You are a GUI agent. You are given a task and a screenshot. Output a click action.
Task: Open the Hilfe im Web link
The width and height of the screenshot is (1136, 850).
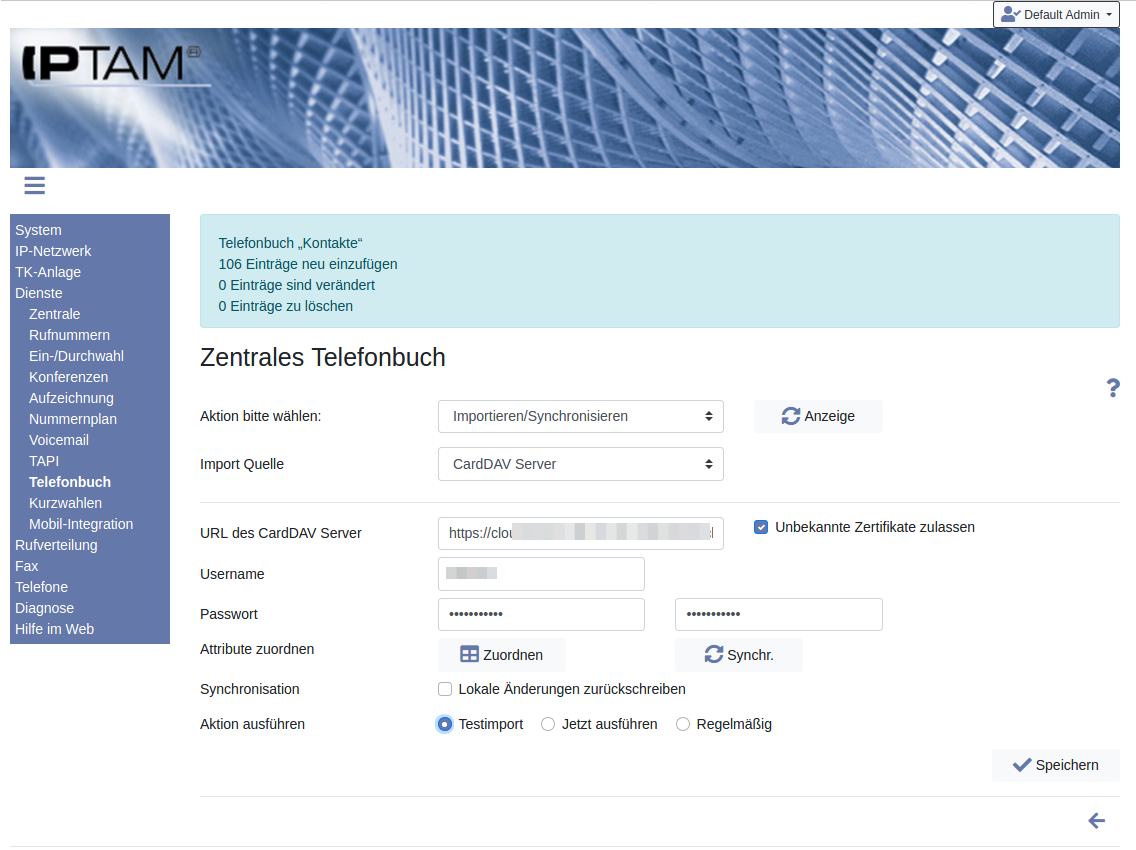(x=54, y=629)
